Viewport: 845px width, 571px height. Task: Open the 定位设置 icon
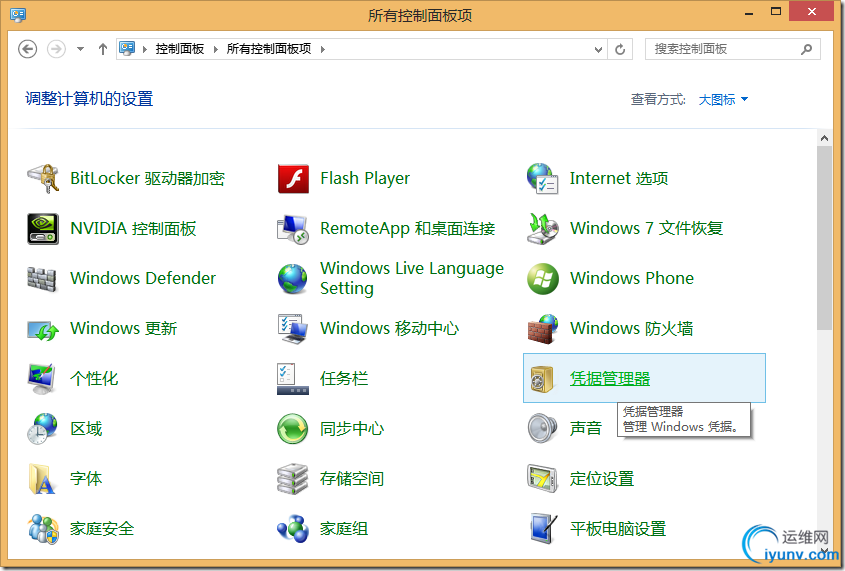[542, 479]
